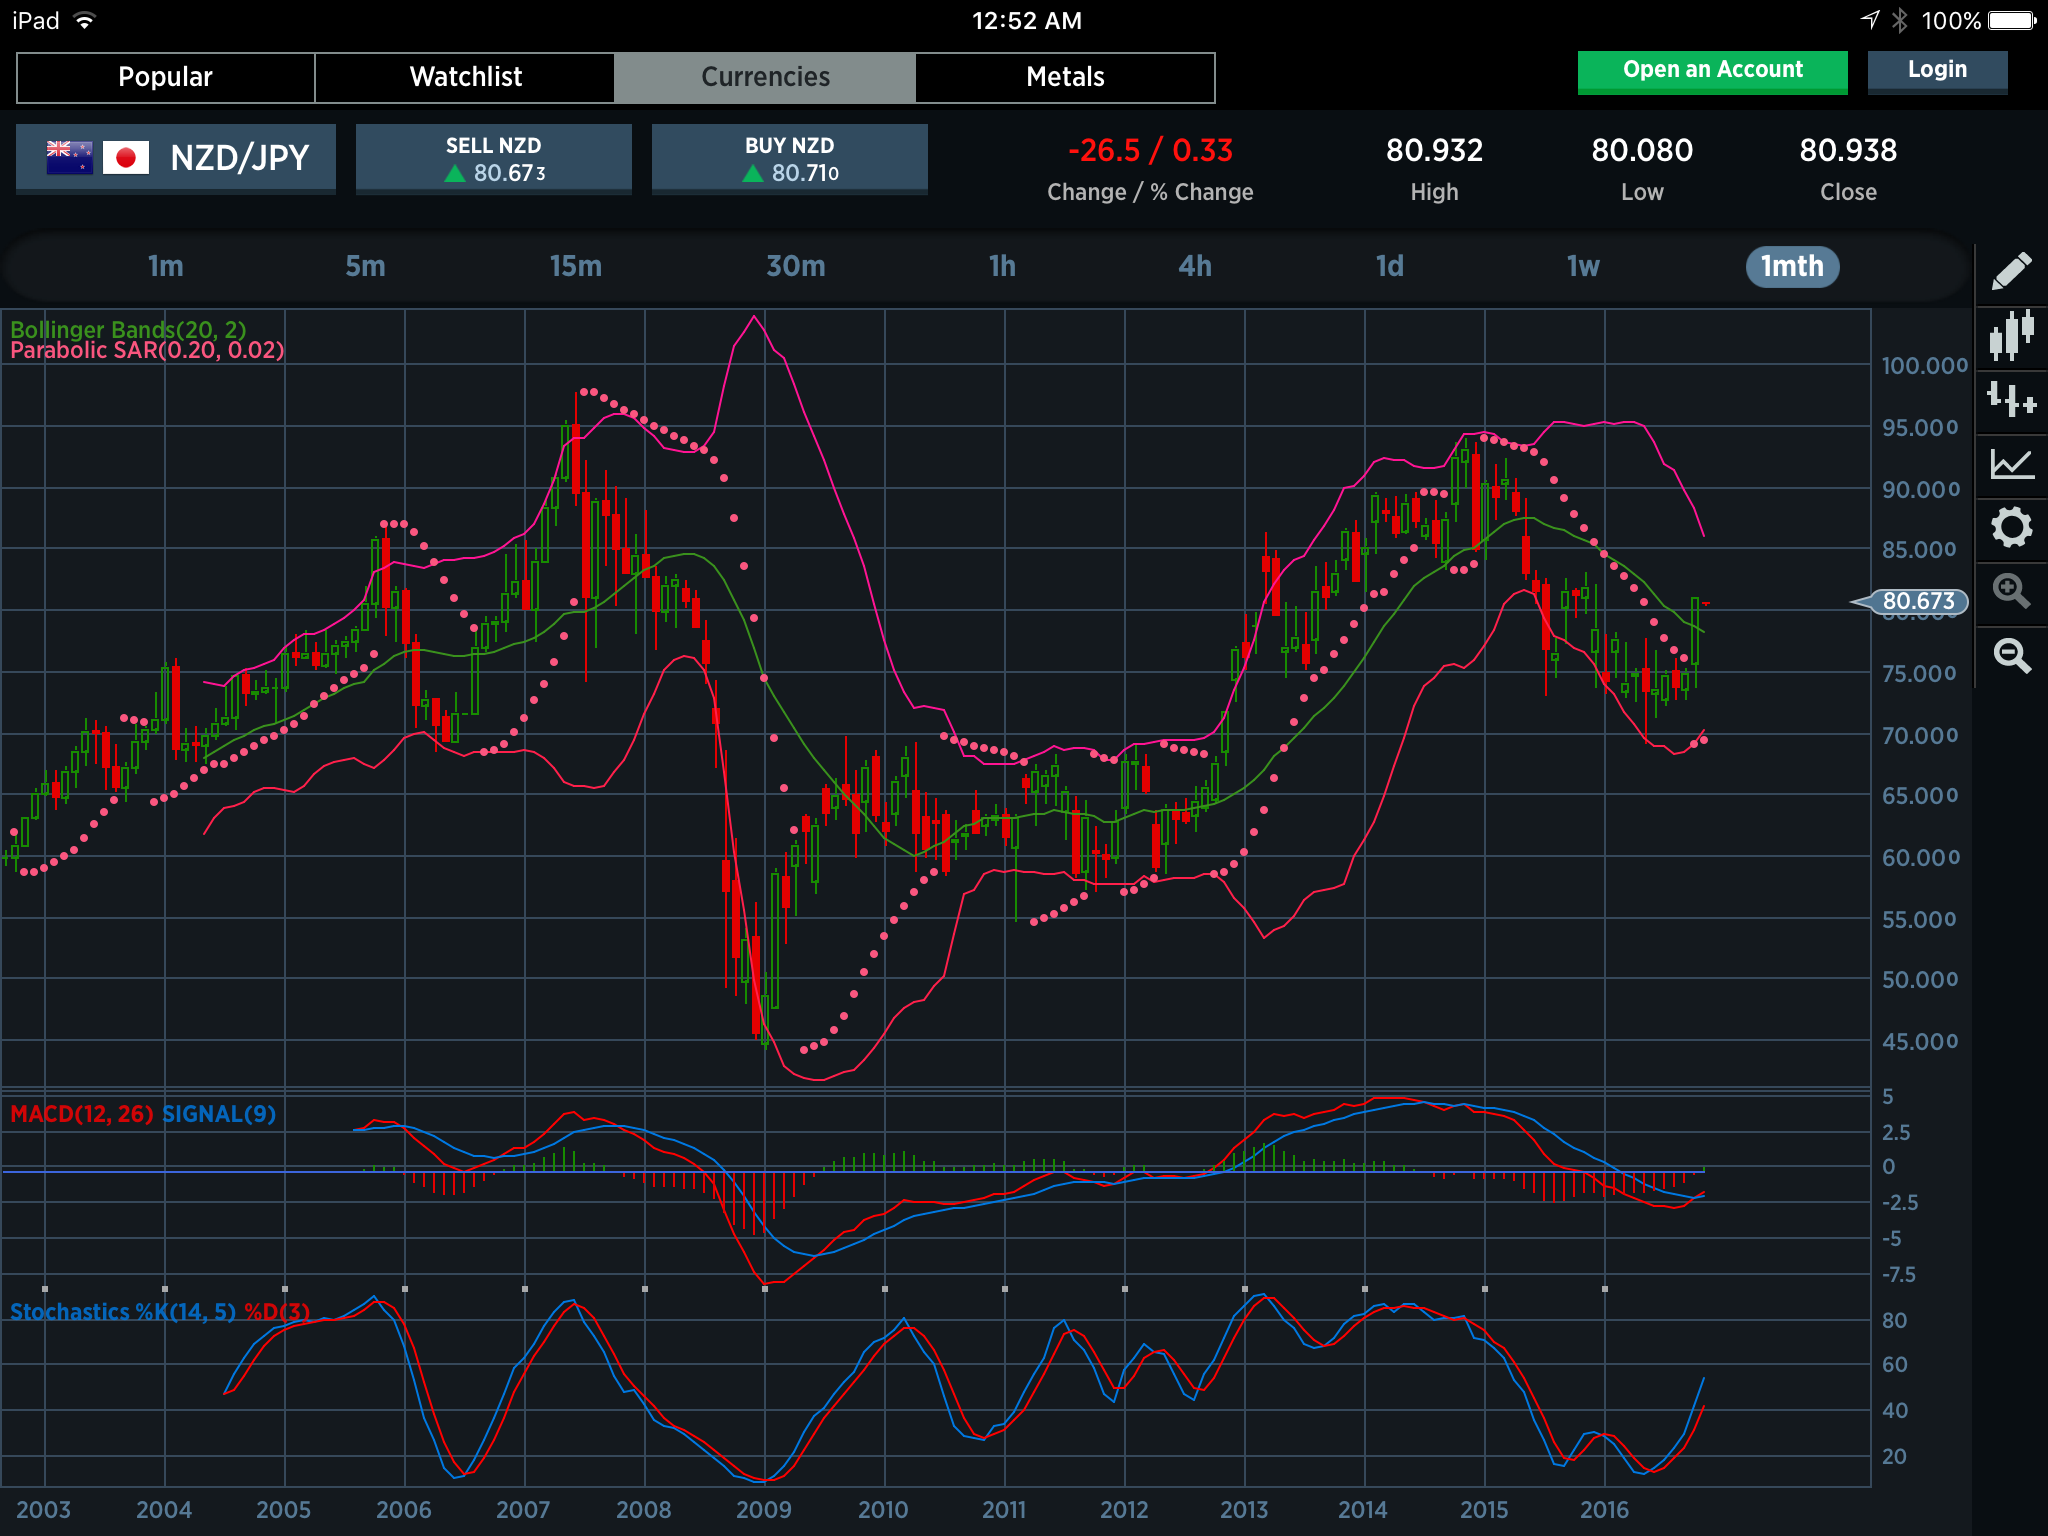Tap the 45.000 price axis label
This screenshot has height=1536, width=2048.
(x=1920, y=1042)
